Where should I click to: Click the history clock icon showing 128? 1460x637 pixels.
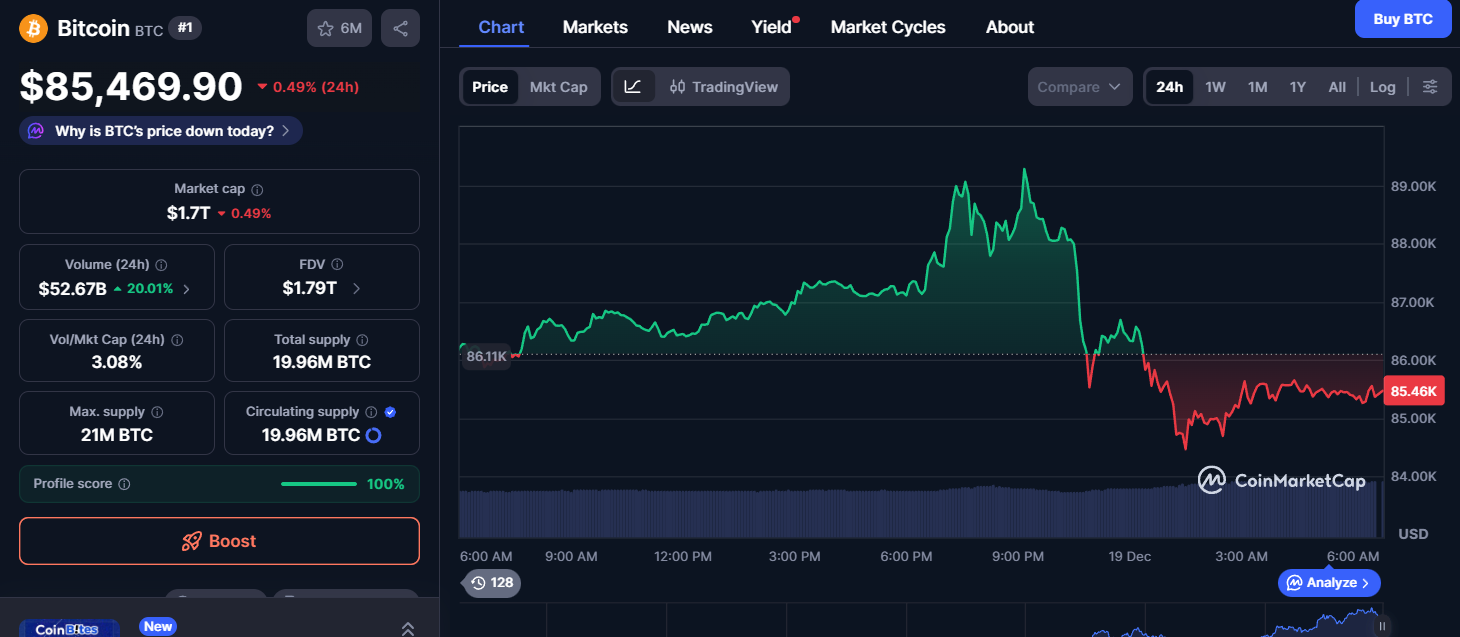tap(491, 583)
